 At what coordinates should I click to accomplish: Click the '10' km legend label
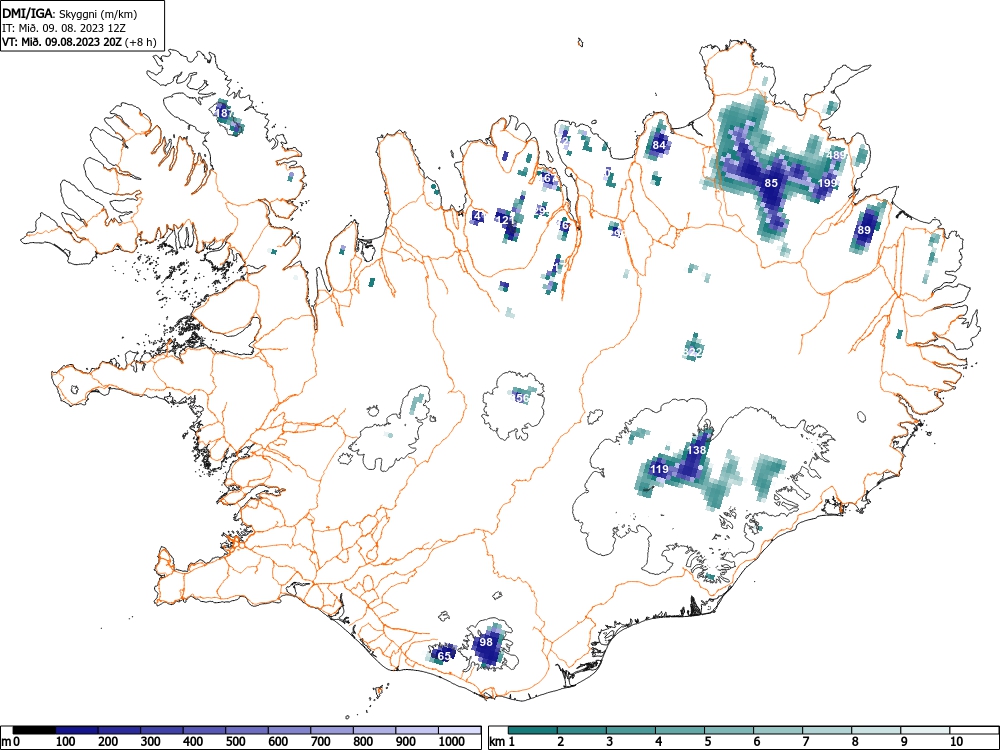click(955, 742)
